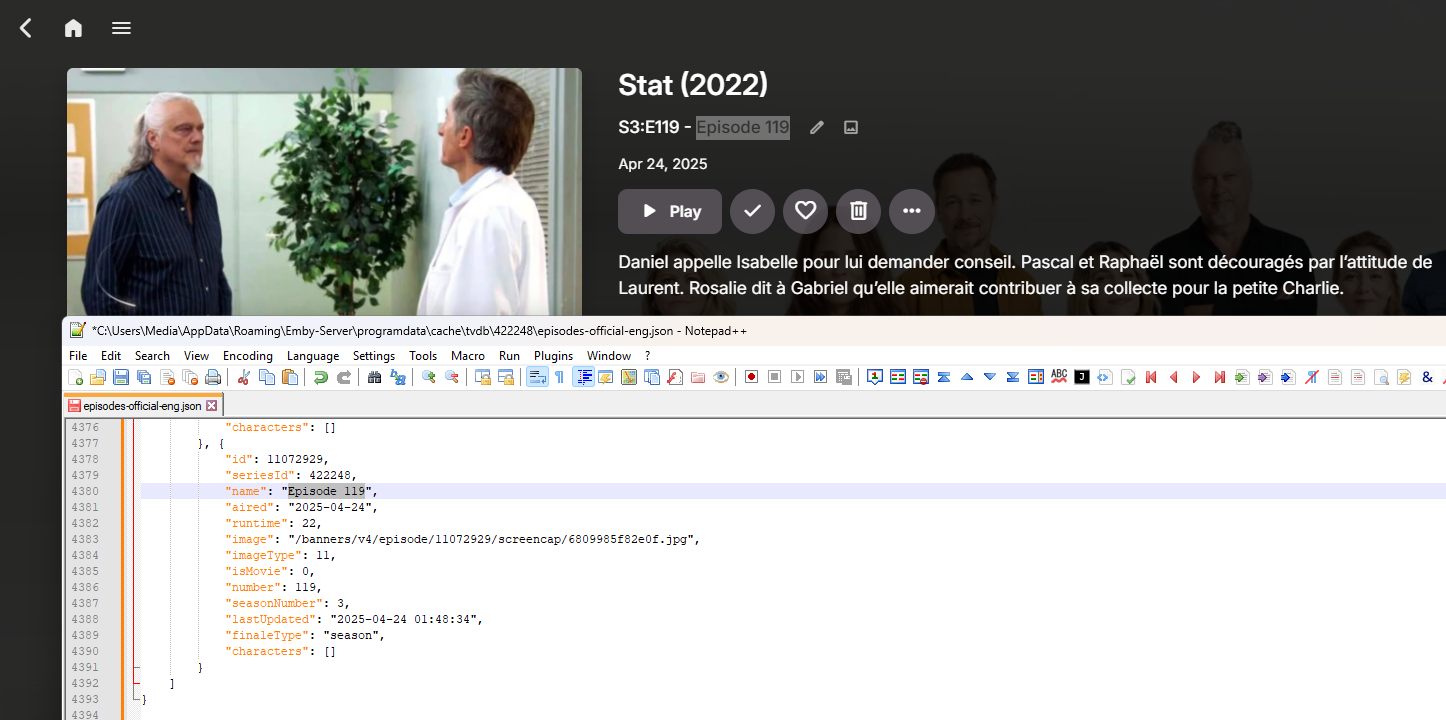Start macro recording with red dot icon
The image size is (1446, 720).
[x=749, y=377]
